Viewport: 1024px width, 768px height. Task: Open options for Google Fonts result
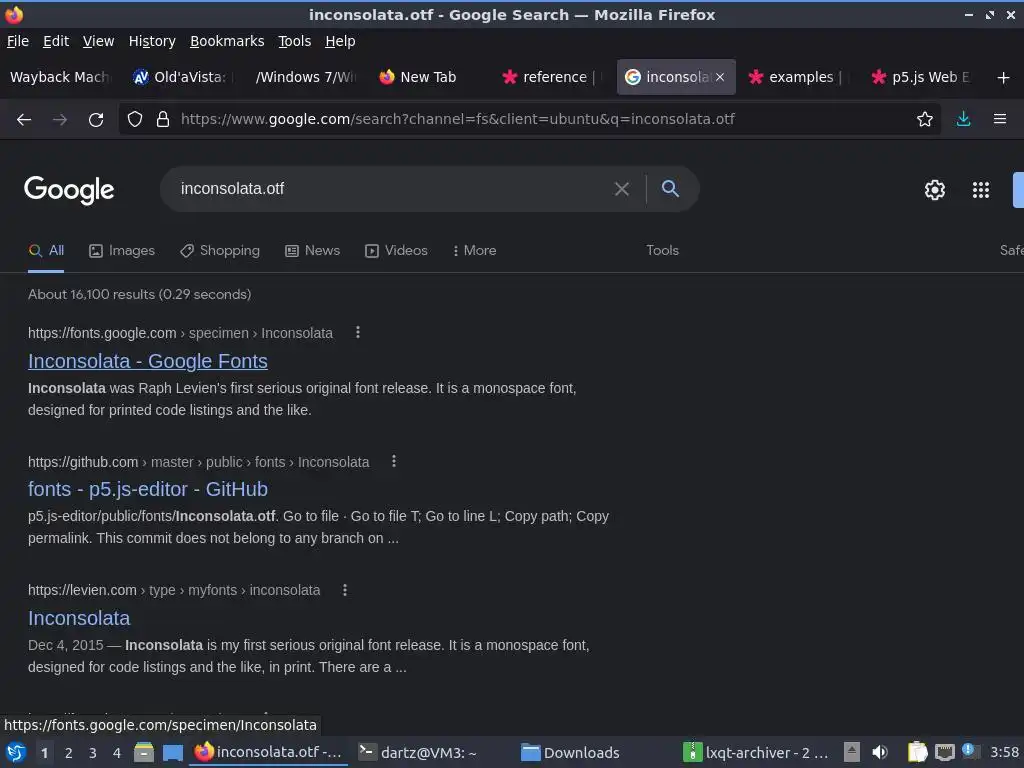pos(357,332)
